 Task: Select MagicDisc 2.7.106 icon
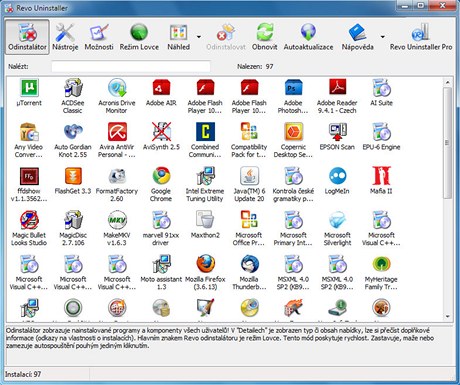click(x=73, y=220)
